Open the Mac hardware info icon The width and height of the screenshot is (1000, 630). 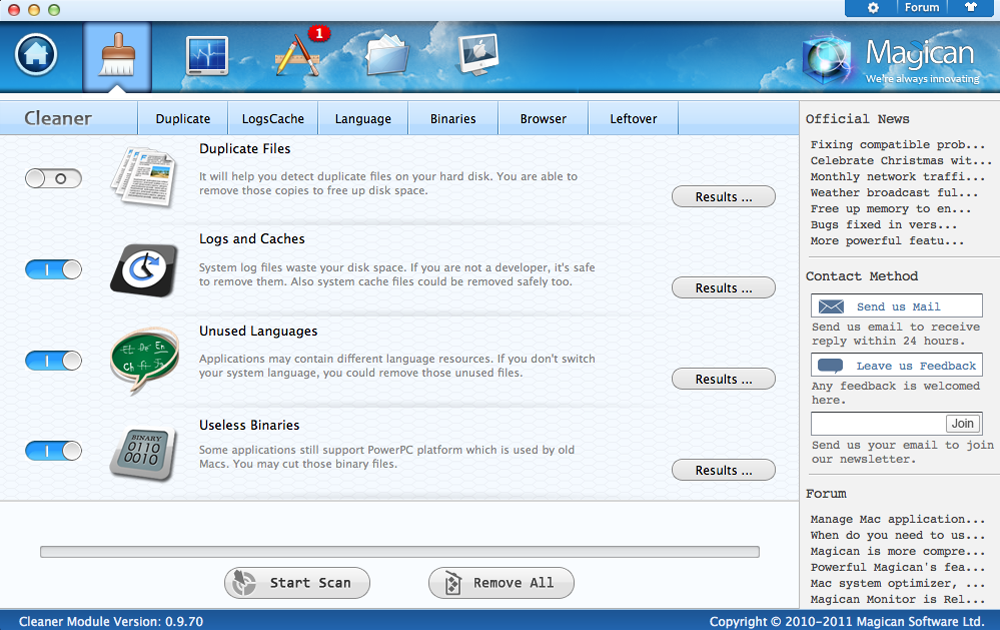[x=477, y=55]
